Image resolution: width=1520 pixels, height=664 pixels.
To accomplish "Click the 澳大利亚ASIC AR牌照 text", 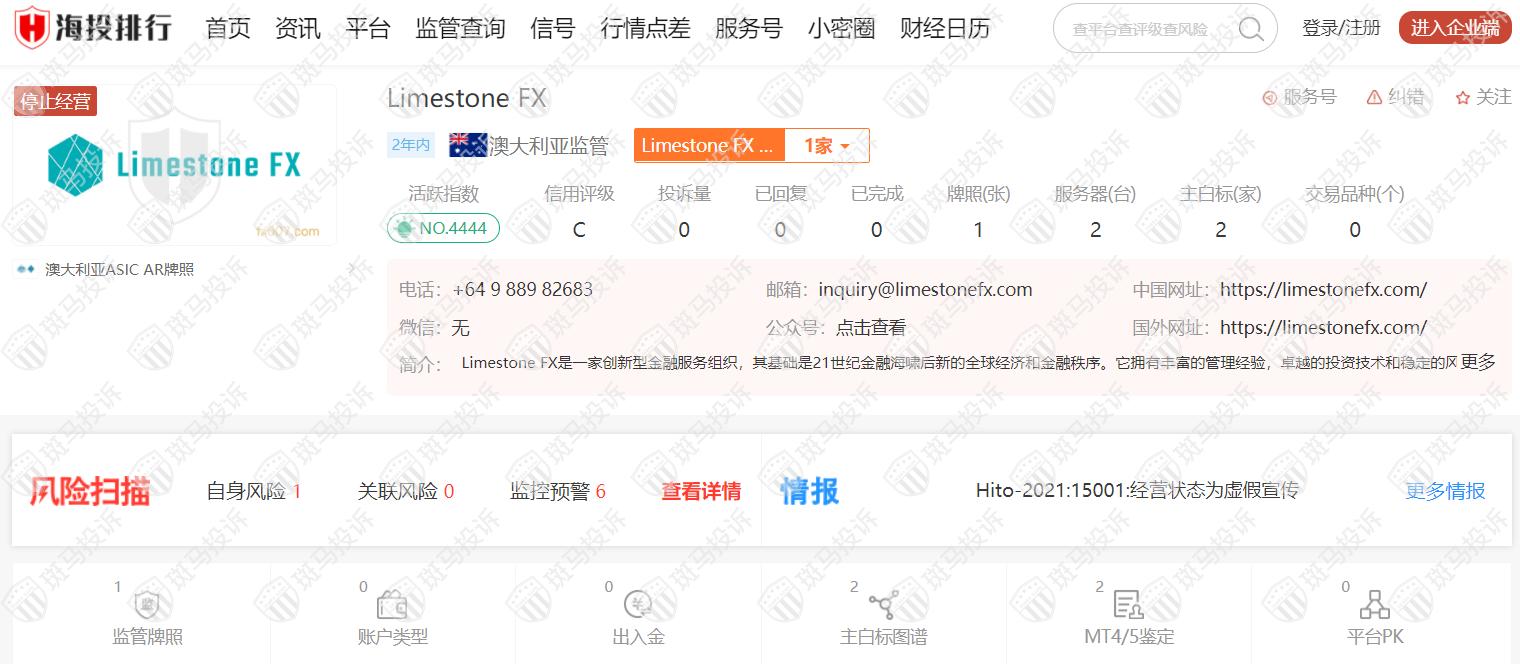I will (x=120, y=270).
